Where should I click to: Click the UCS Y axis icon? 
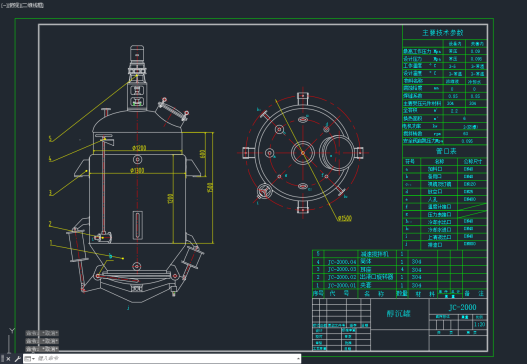[x=12, y=331]
